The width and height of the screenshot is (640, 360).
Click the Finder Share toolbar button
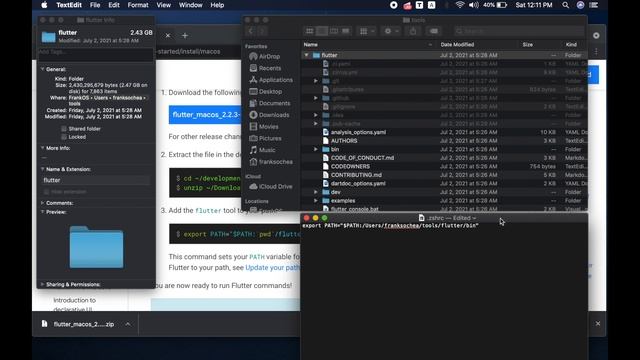tap(413, 31)
